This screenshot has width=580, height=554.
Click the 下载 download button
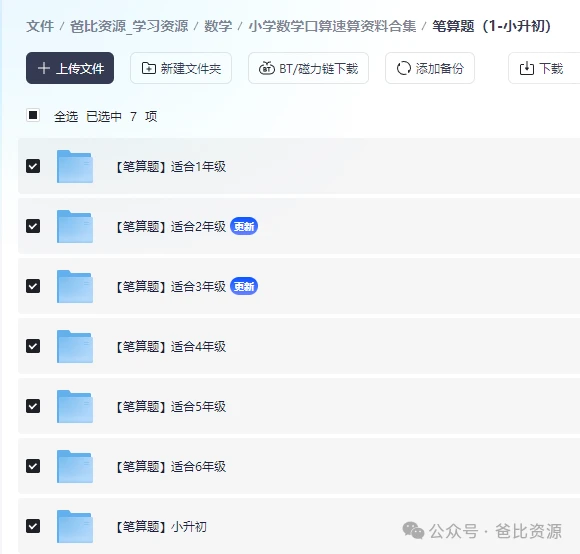tap(544, 68)
